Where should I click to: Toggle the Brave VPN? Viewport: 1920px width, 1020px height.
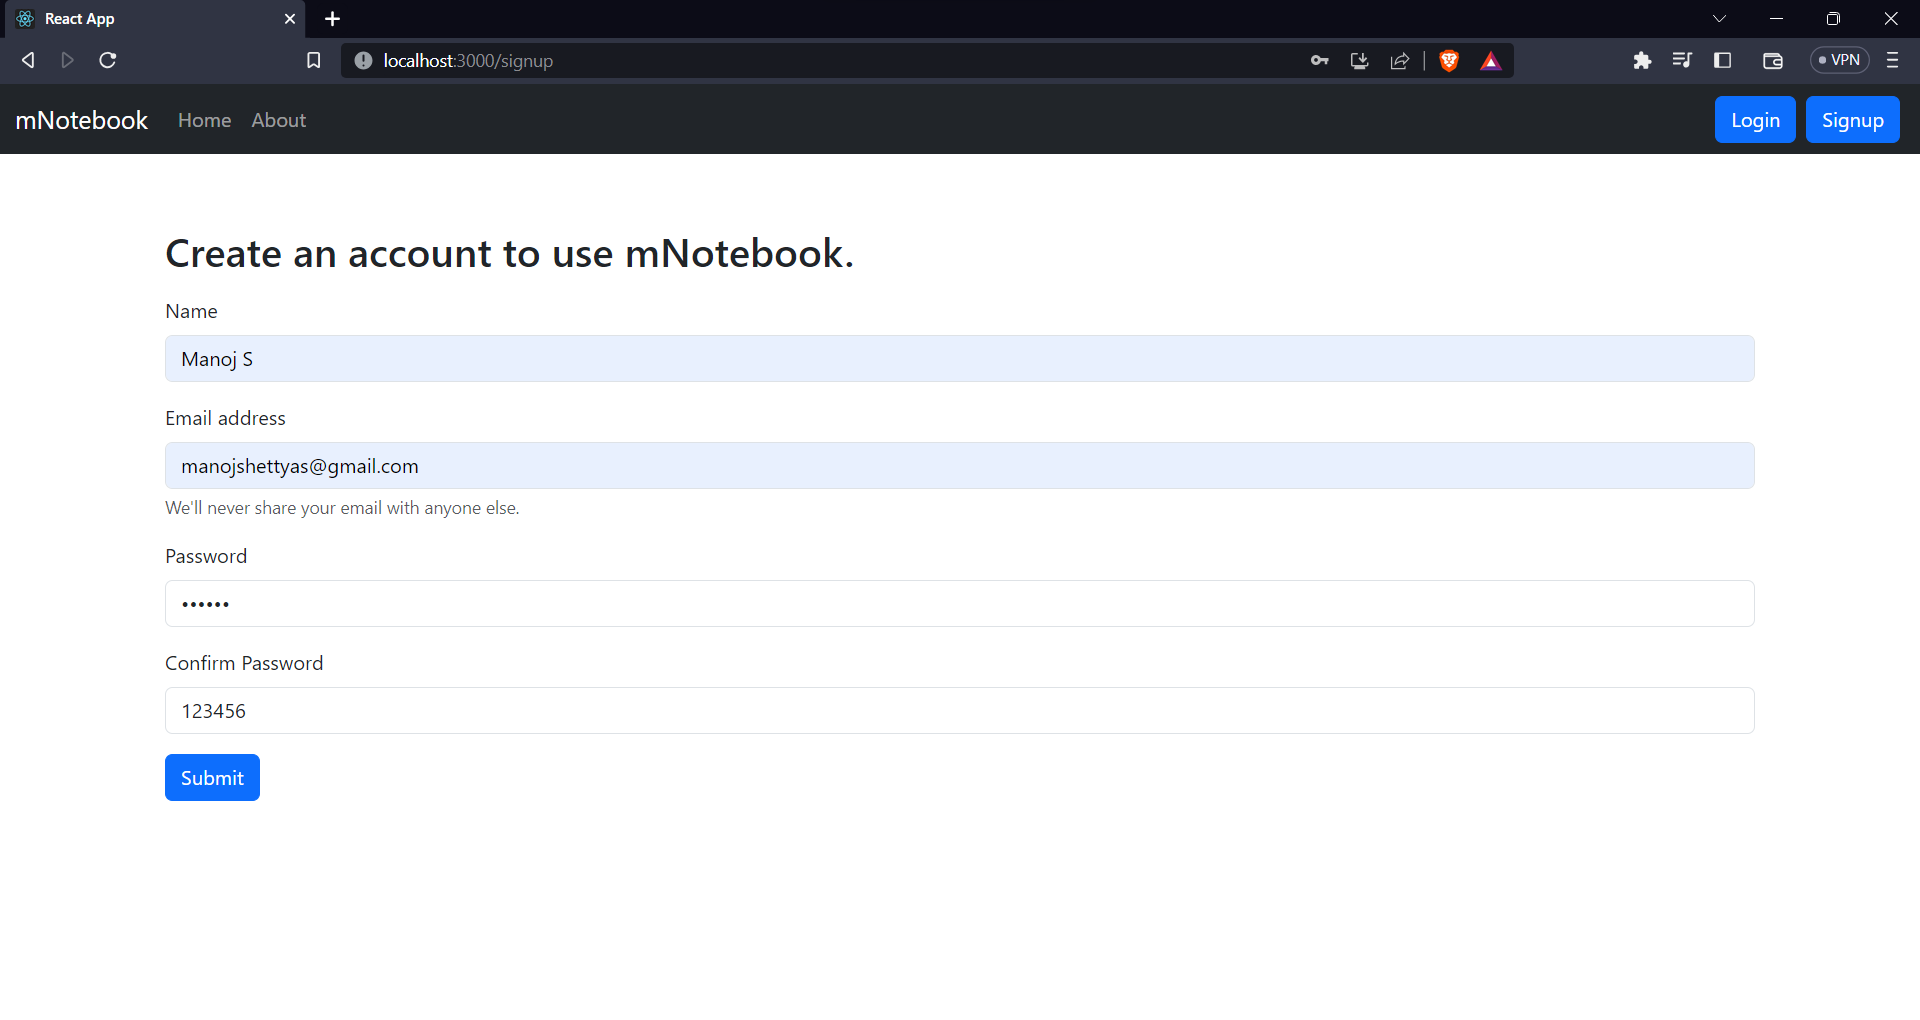point(1839,60)
